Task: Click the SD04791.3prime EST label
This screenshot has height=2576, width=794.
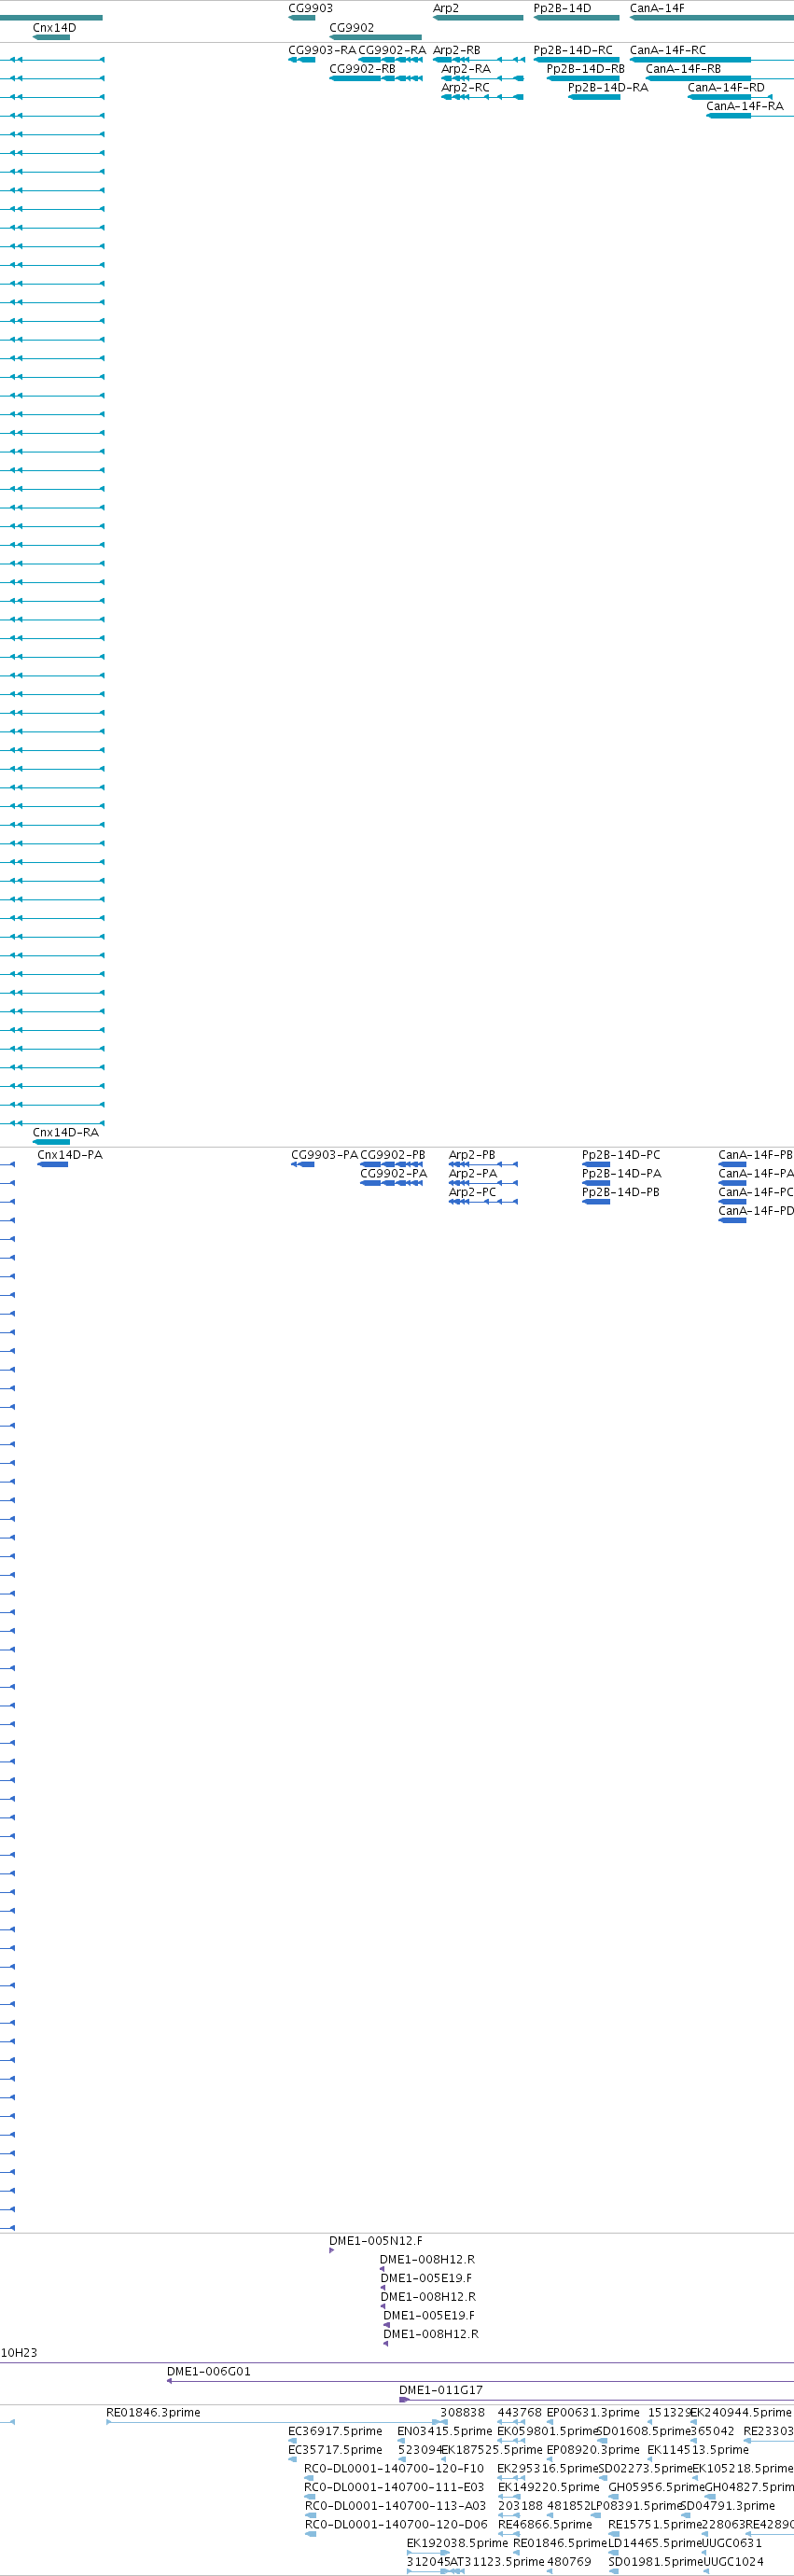Action: 728,2506
